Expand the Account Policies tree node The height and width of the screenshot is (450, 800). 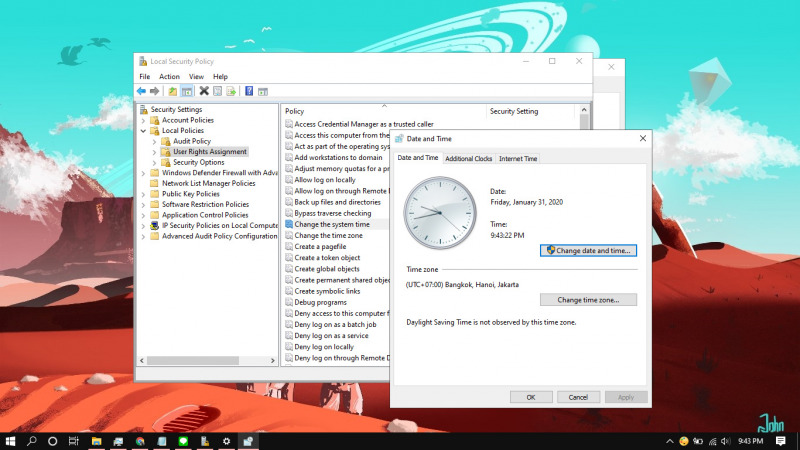144,120
